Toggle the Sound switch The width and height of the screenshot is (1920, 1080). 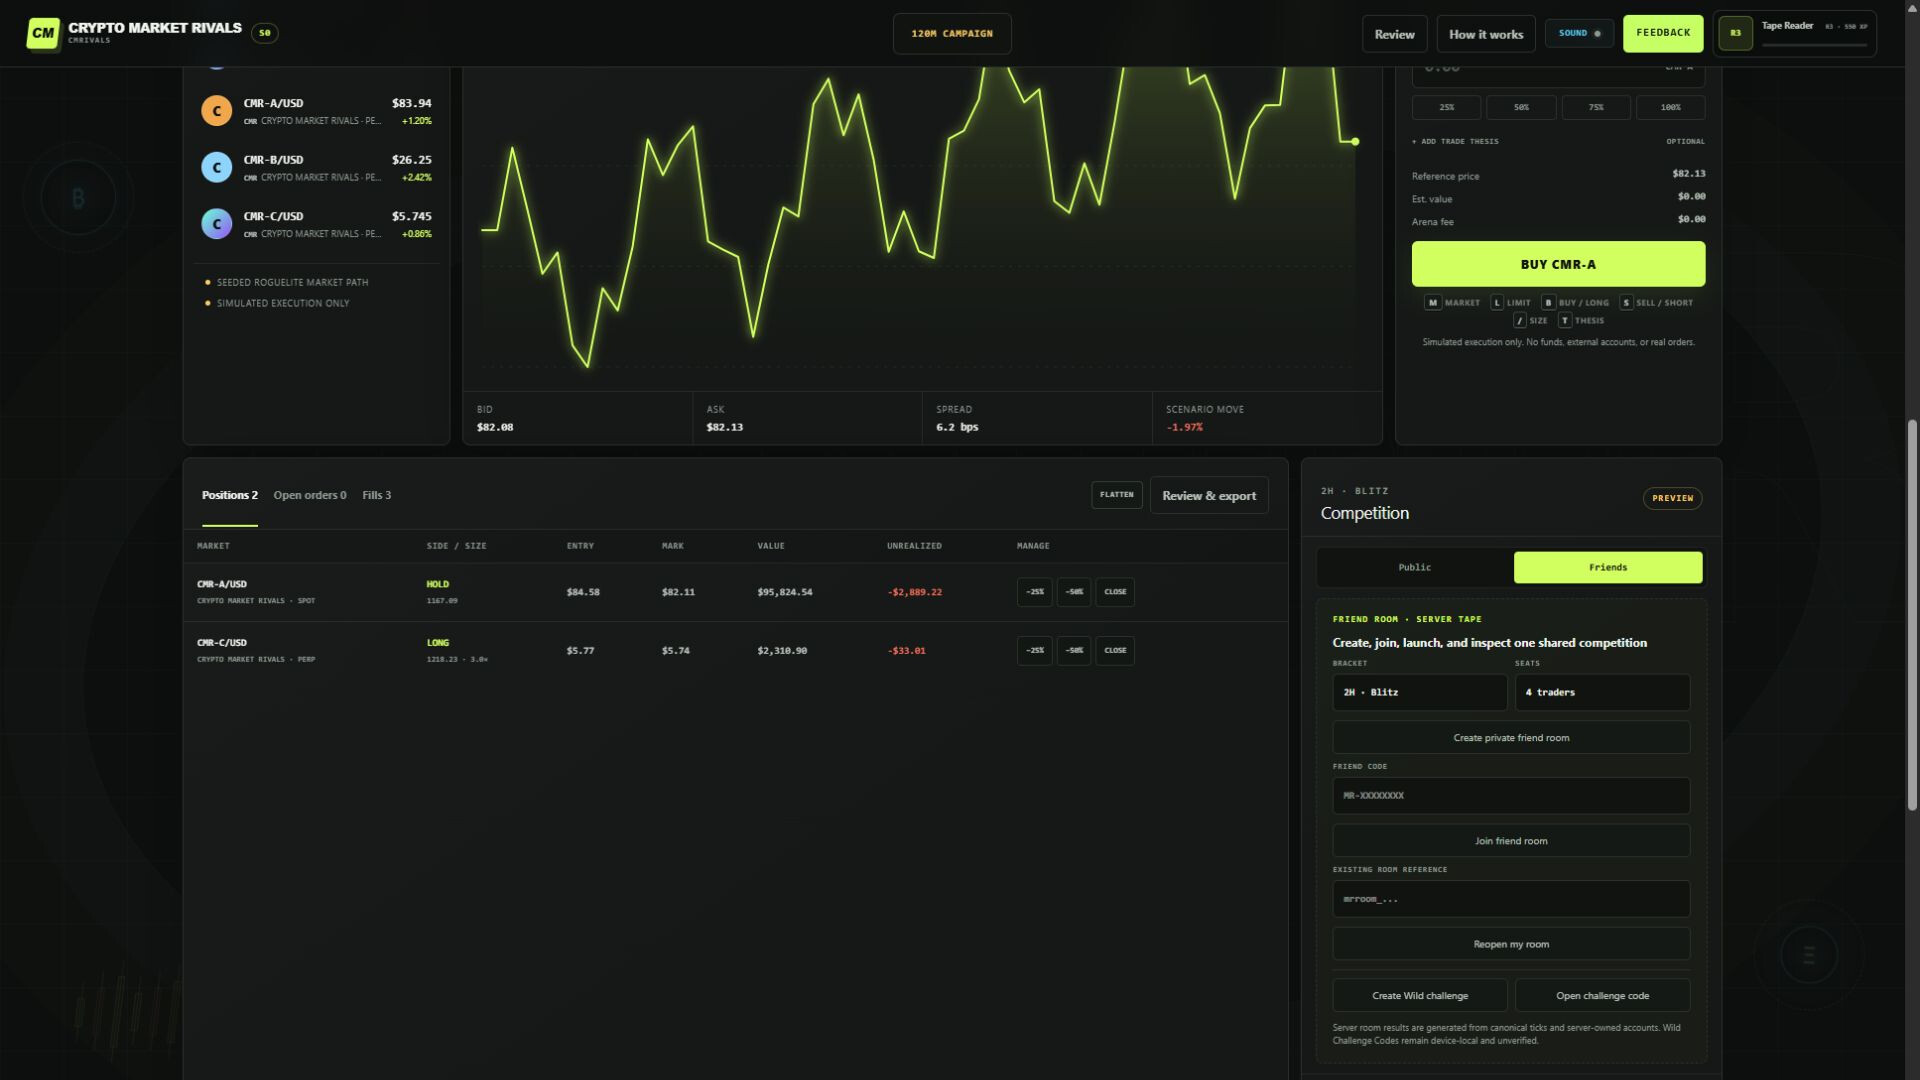point(1579,33)
